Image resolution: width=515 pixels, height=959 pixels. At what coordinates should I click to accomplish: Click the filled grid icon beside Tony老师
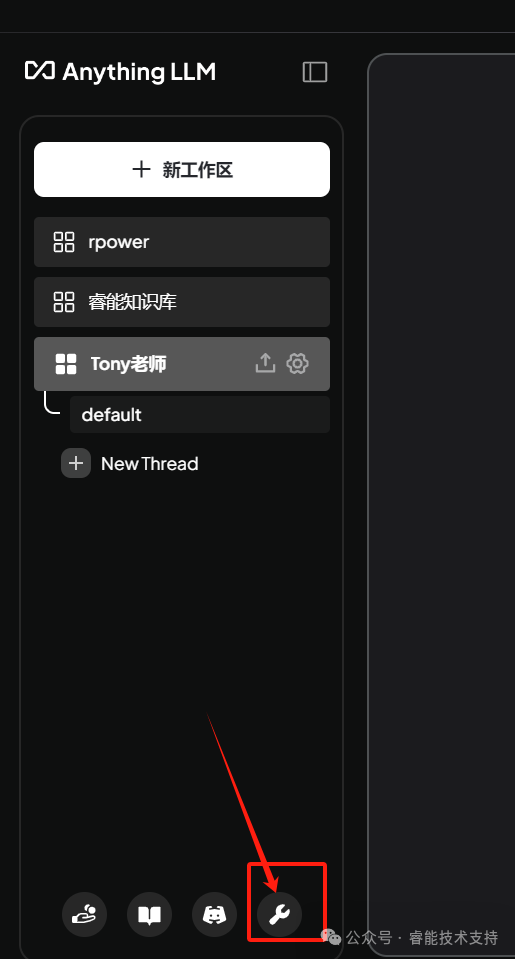point(65,364)
